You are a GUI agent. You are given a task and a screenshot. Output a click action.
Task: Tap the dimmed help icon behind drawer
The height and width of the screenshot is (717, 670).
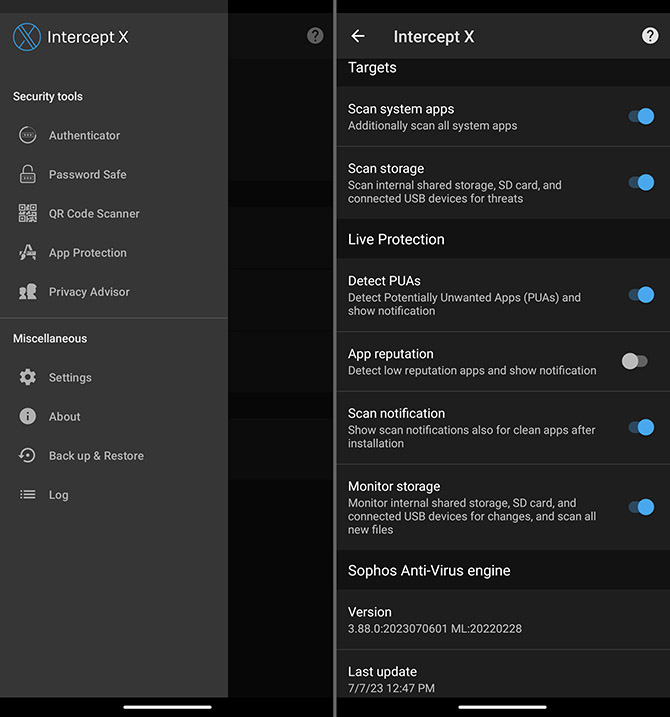pos(315,36)
